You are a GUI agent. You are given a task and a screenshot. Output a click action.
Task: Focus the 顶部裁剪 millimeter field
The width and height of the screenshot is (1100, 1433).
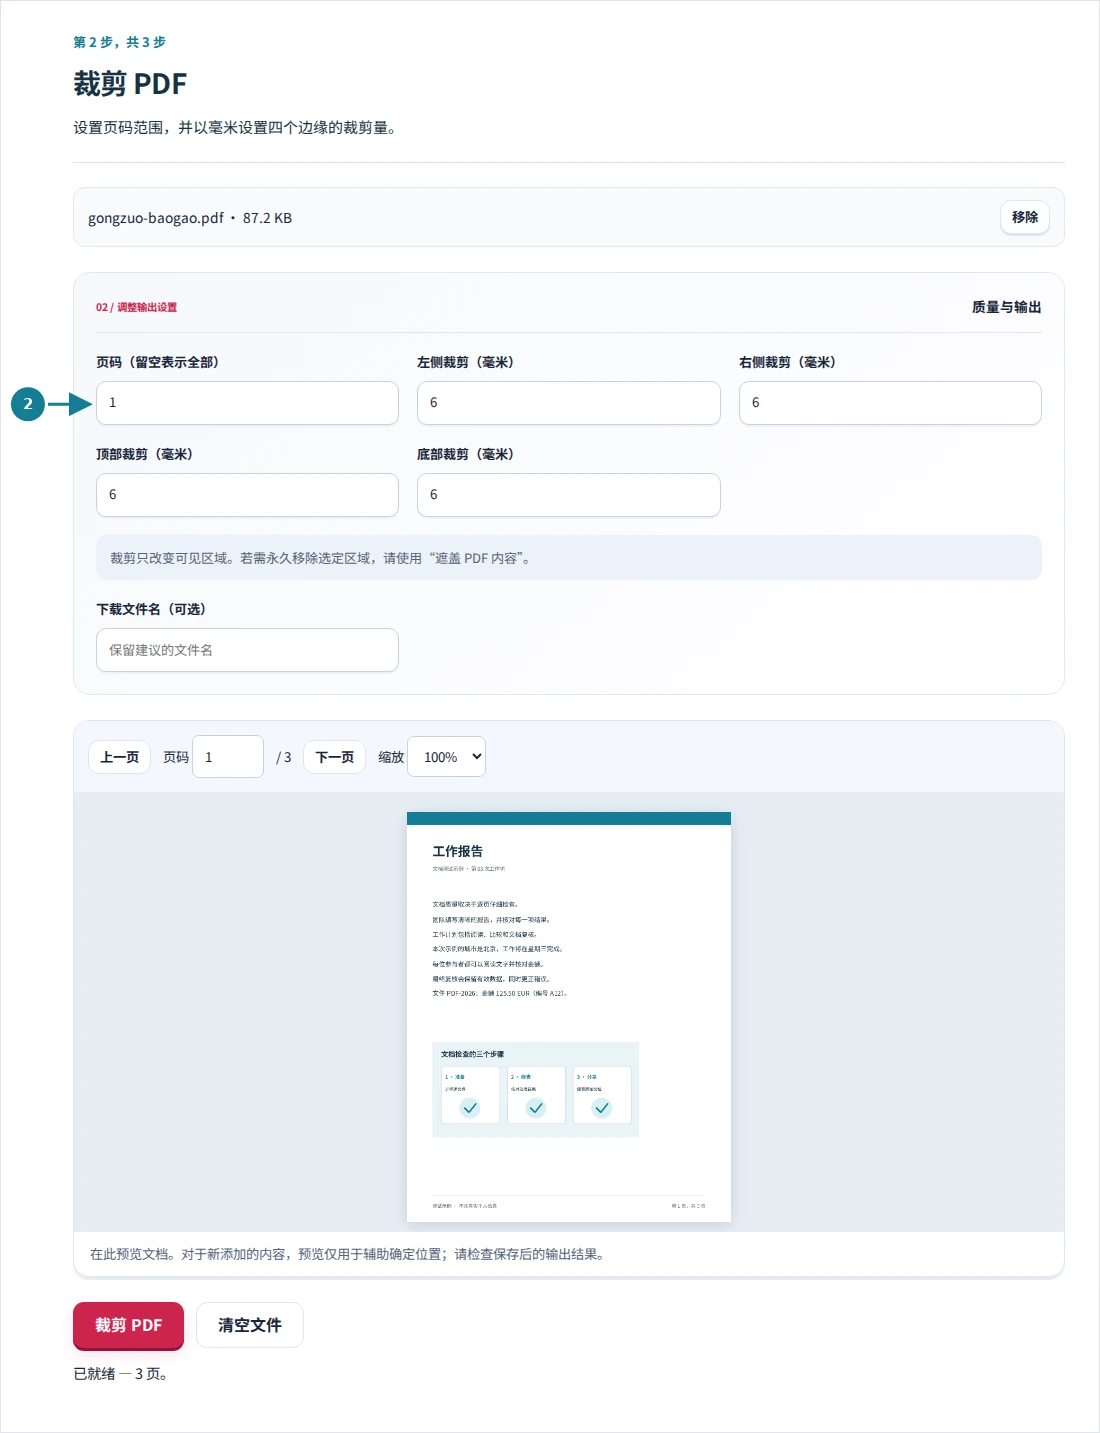point(247,495)
